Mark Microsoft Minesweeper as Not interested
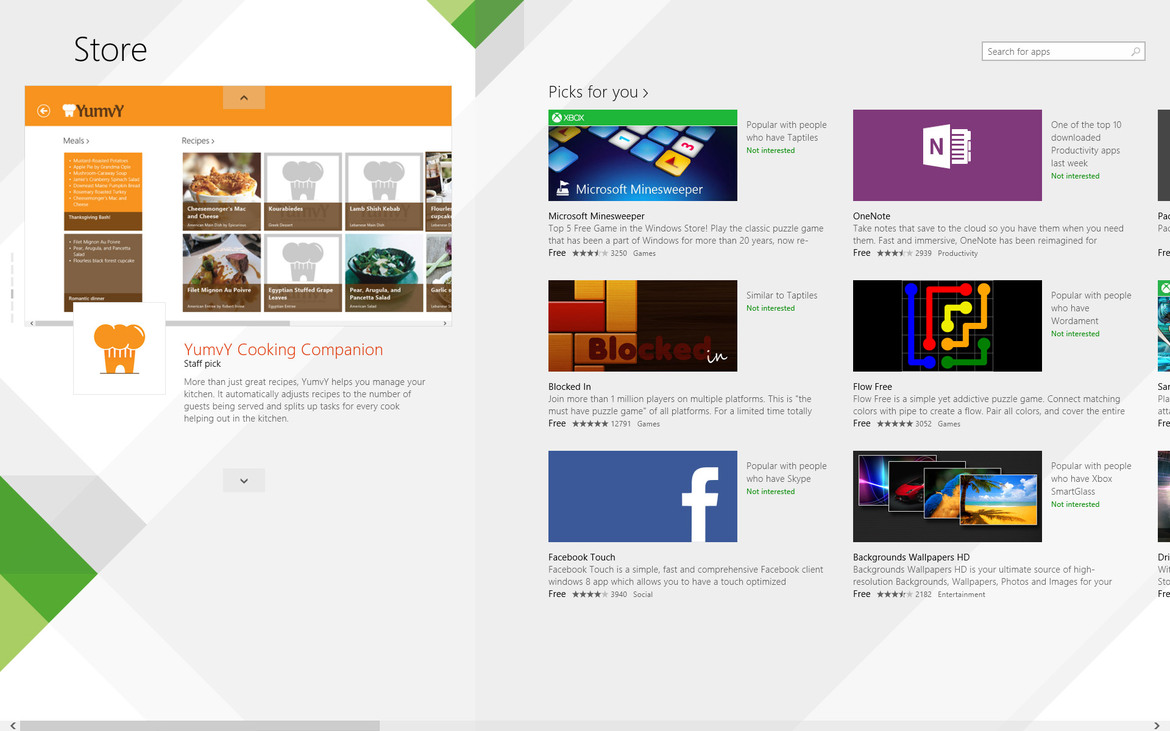 pos(770,151)
